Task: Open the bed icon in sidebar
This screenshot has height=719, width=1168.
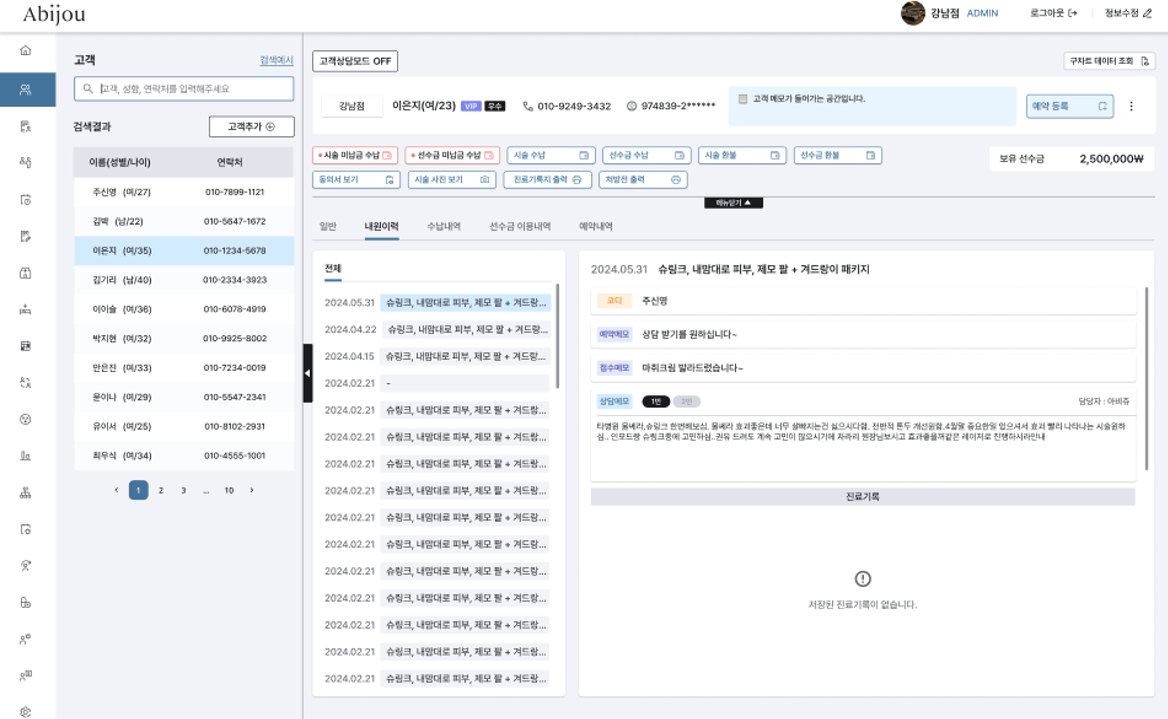Action: pos(25,309)
